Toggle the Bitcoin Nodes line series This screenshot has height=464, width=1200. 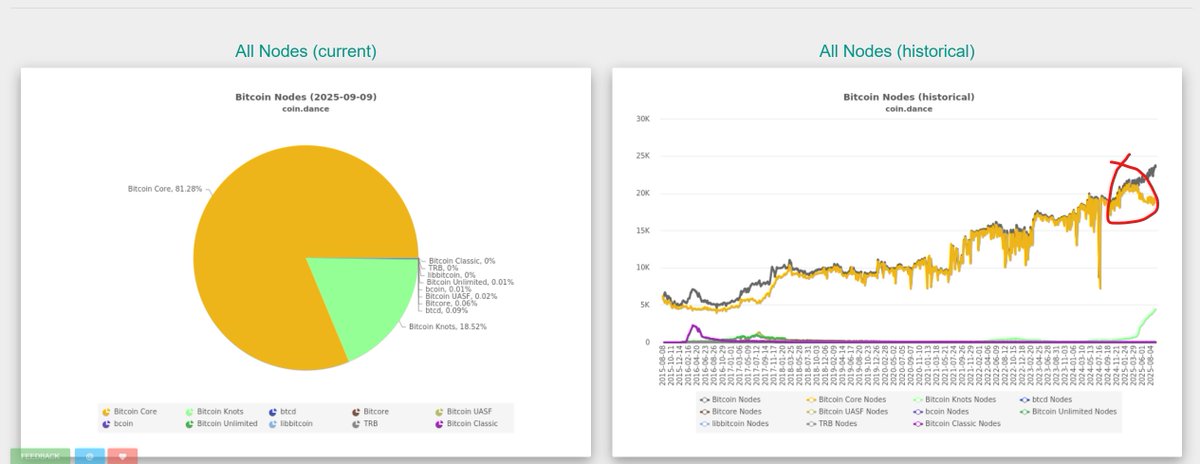[x=730, y=399]
